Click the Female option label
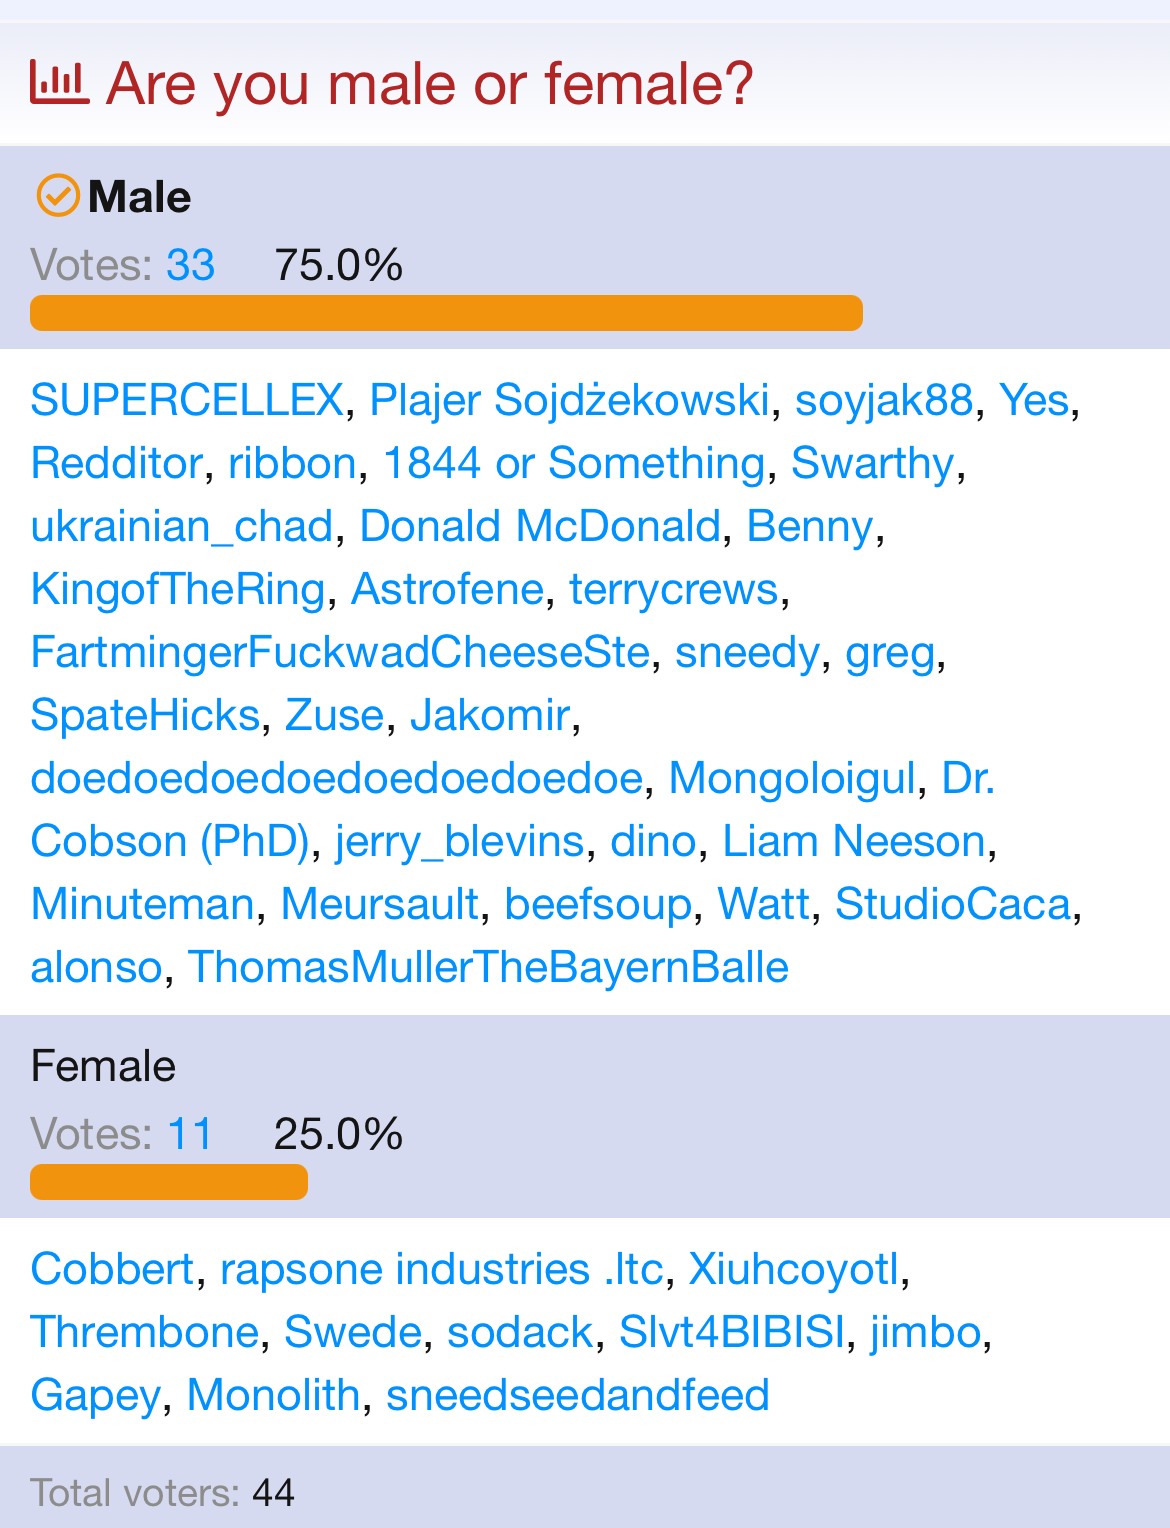Viewport: 1170px width, 1528px height. [x=103, y=1066]
